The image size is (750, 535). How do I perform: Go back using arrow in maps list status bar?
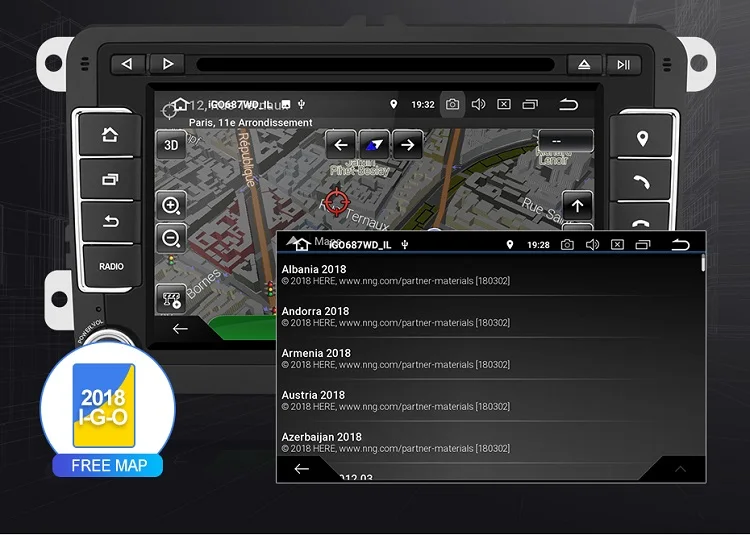(x=681, y=245)
